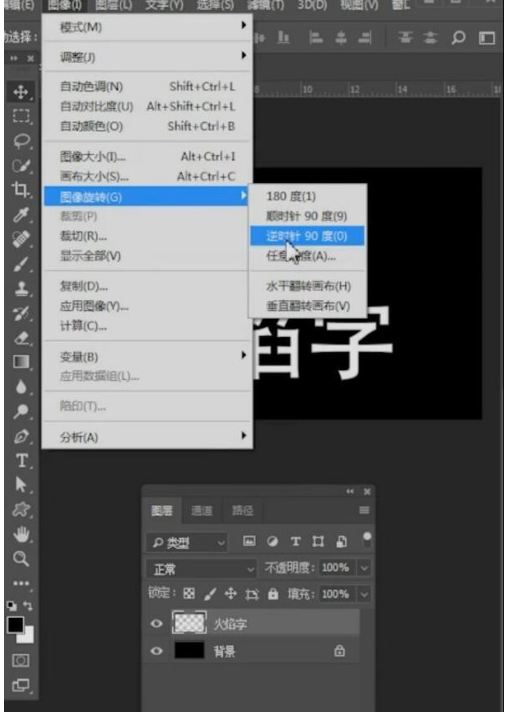The image size is (506, 712).
Task: Lock all layer attributes
Action: tap(273, 593)
